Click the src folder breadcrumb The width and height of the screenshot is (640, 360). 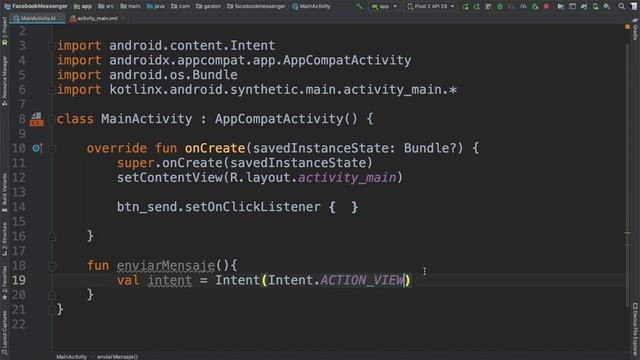(106, 6)
